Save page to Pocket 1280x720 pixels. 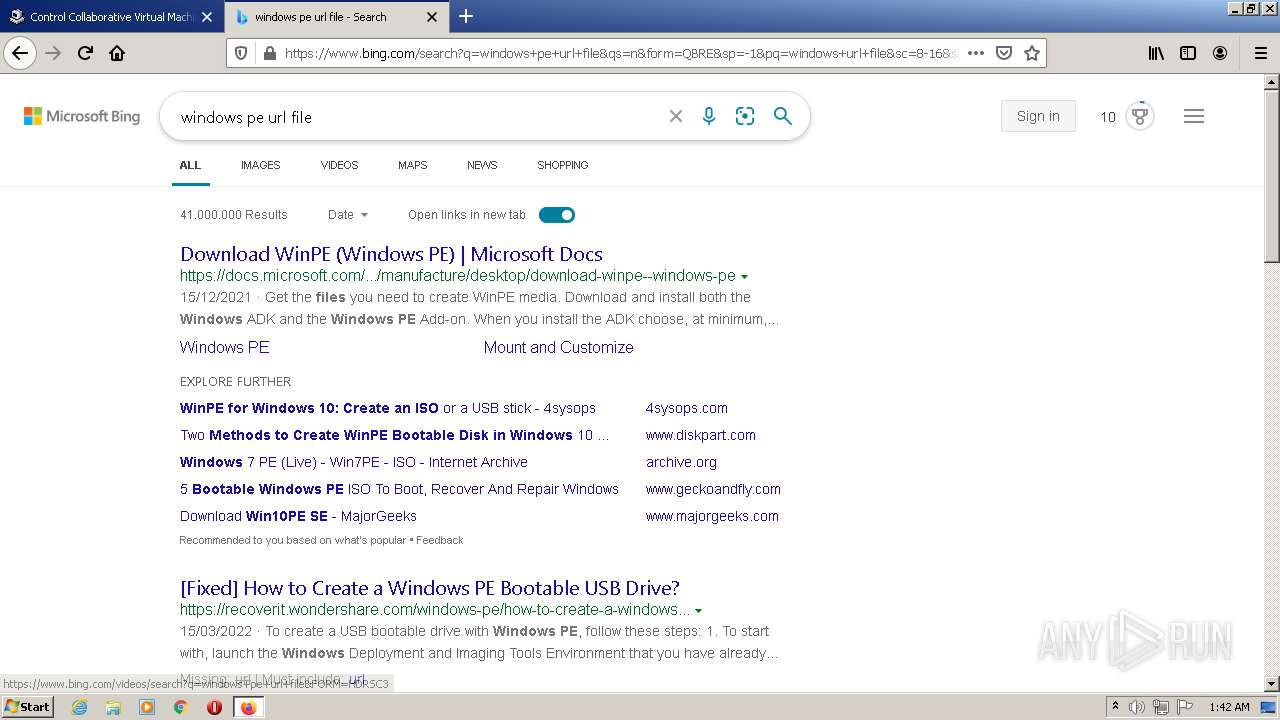pos(1004,53)
